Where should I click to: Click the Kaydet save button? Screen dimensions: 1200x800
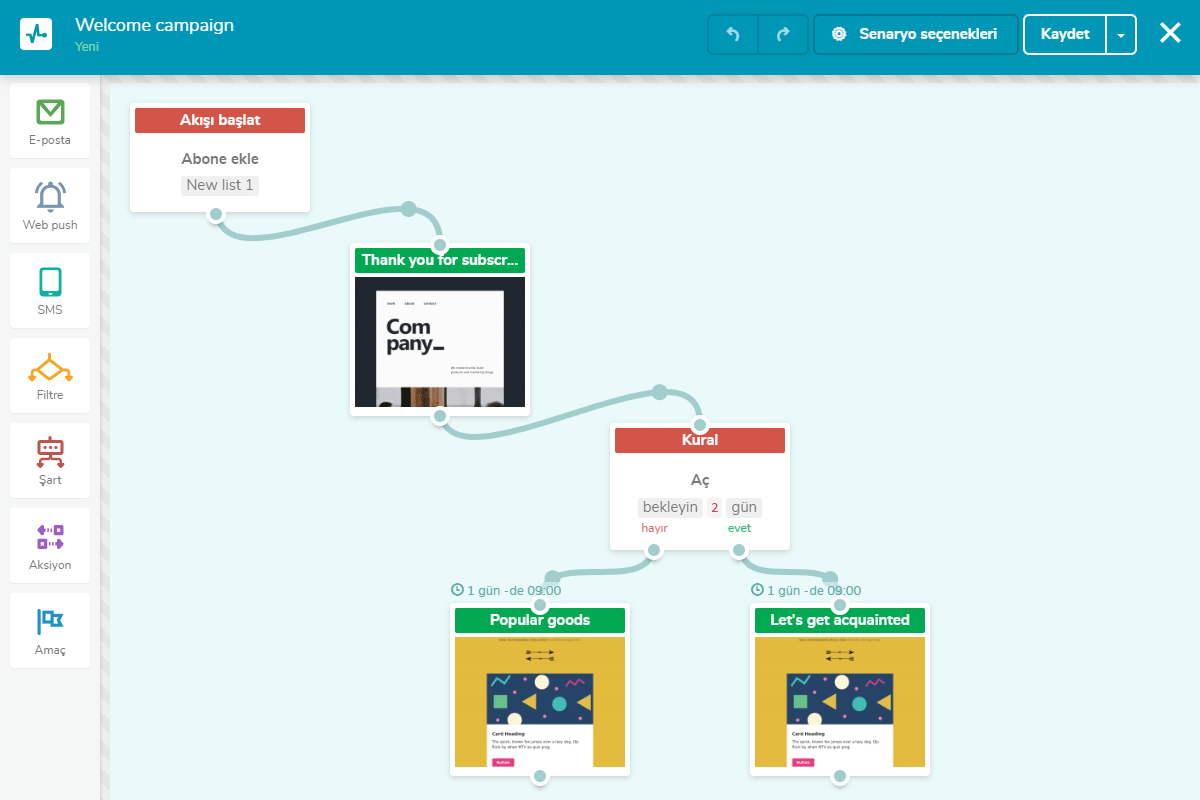1065,34
